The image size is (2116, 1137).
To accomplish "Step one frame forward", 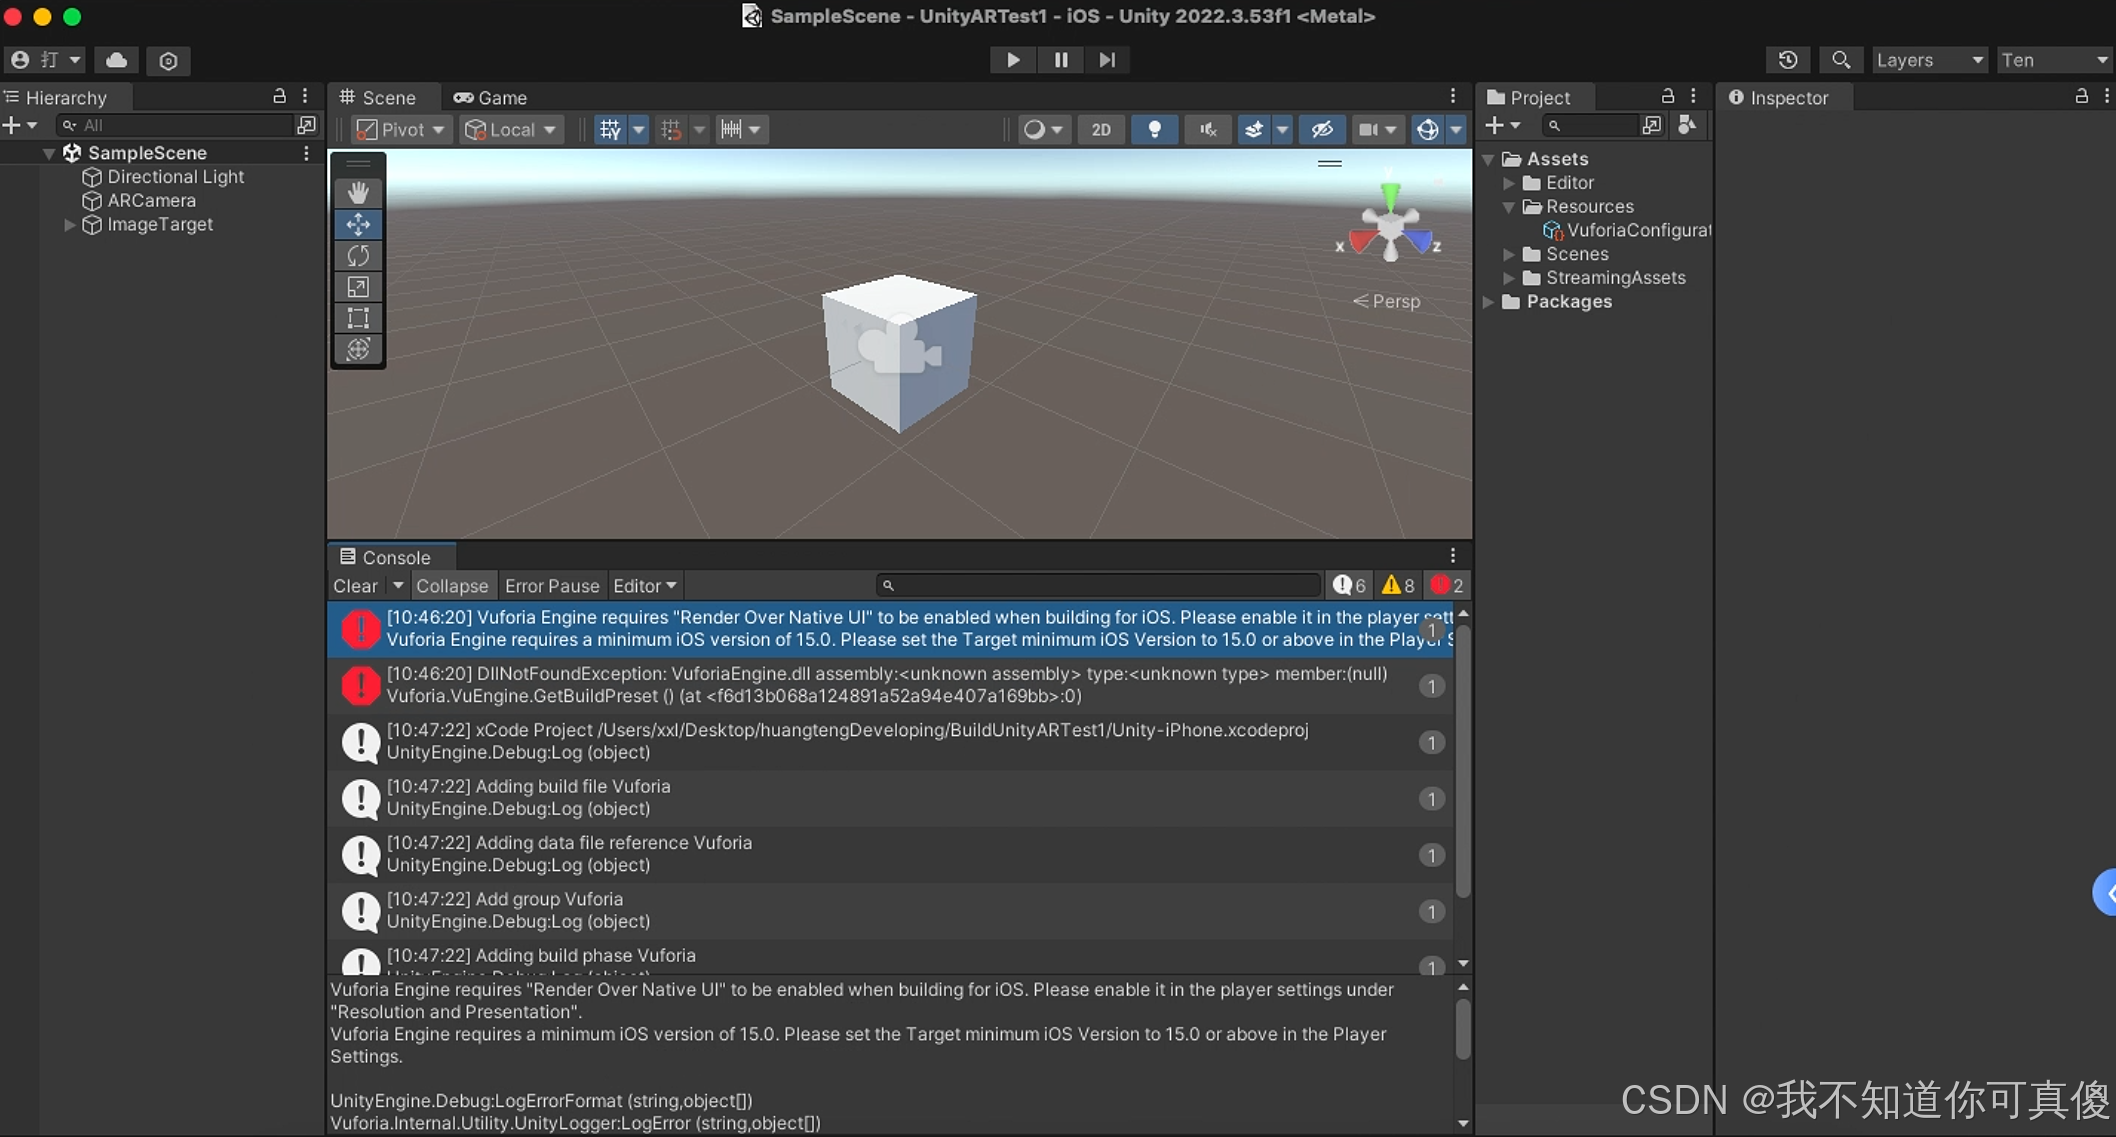I will pyautogui.click(x=1107, y=60).
